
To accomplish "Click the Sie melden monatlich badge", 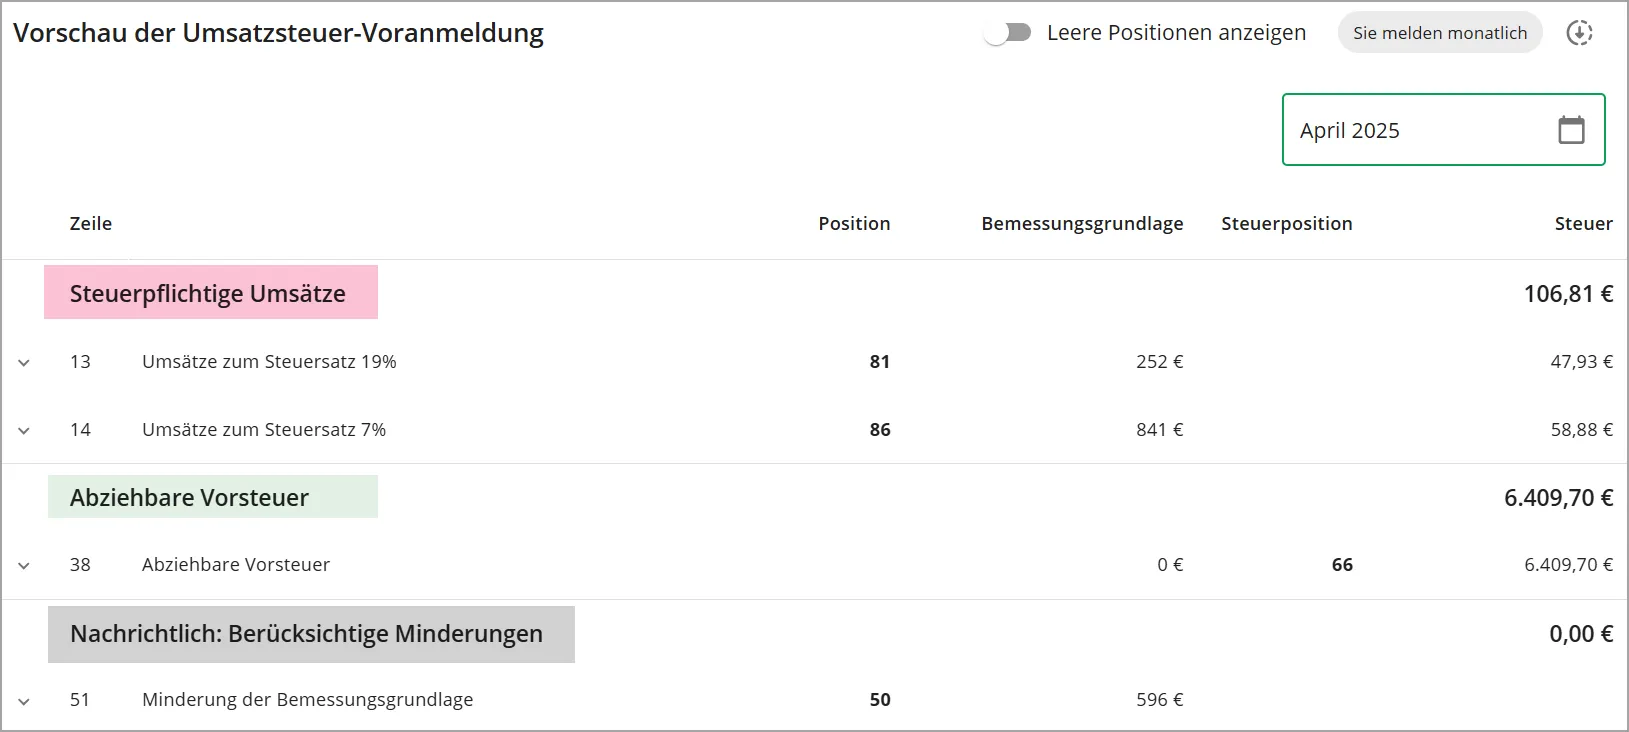I will (x=1440, y=32).
